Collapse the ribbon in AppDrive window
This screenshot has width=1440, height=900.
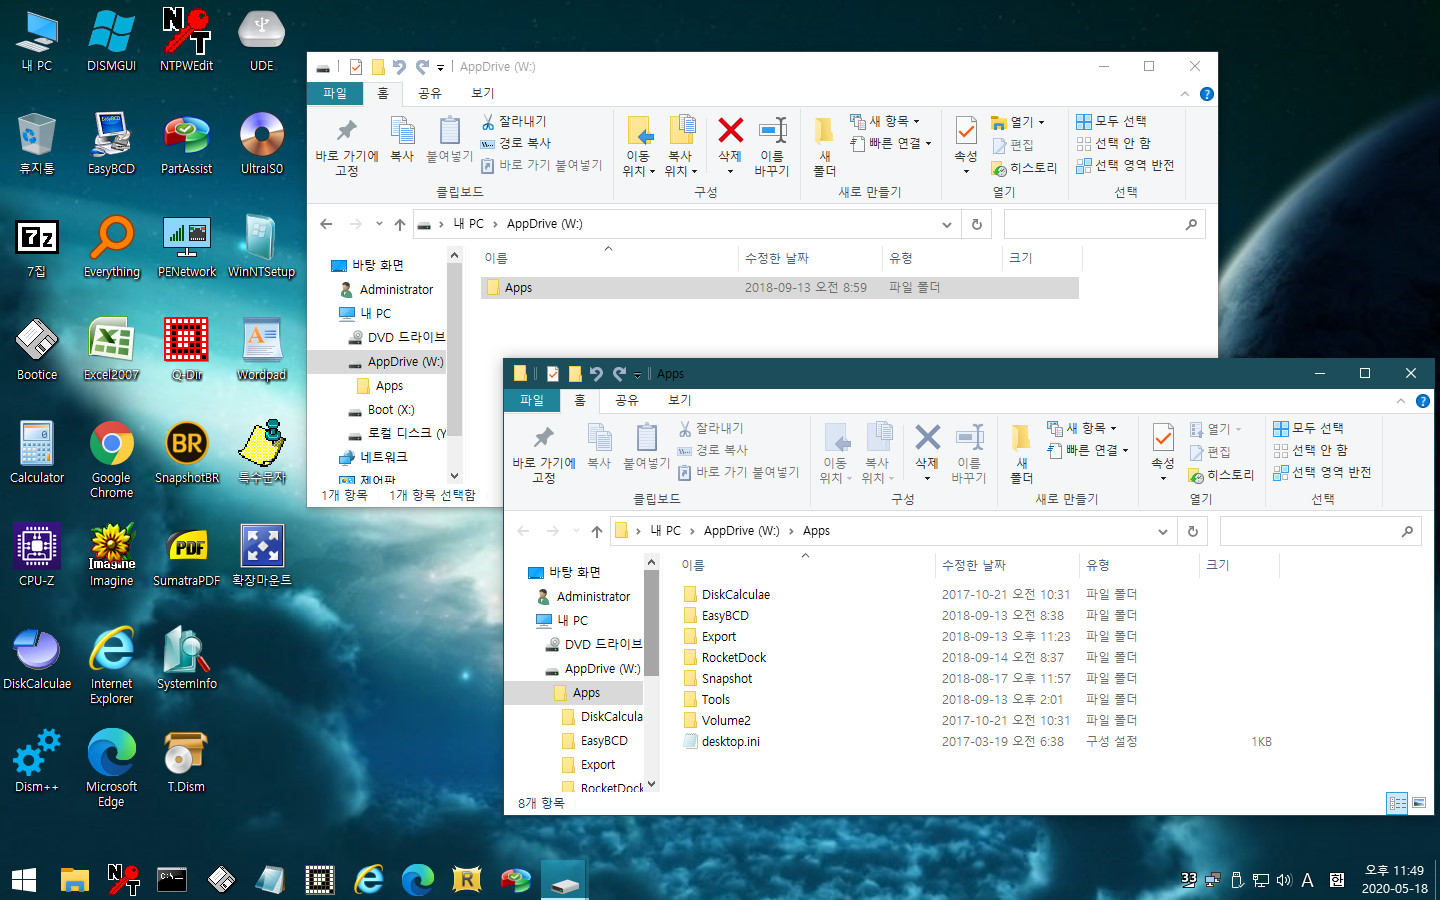point(1185,94)
